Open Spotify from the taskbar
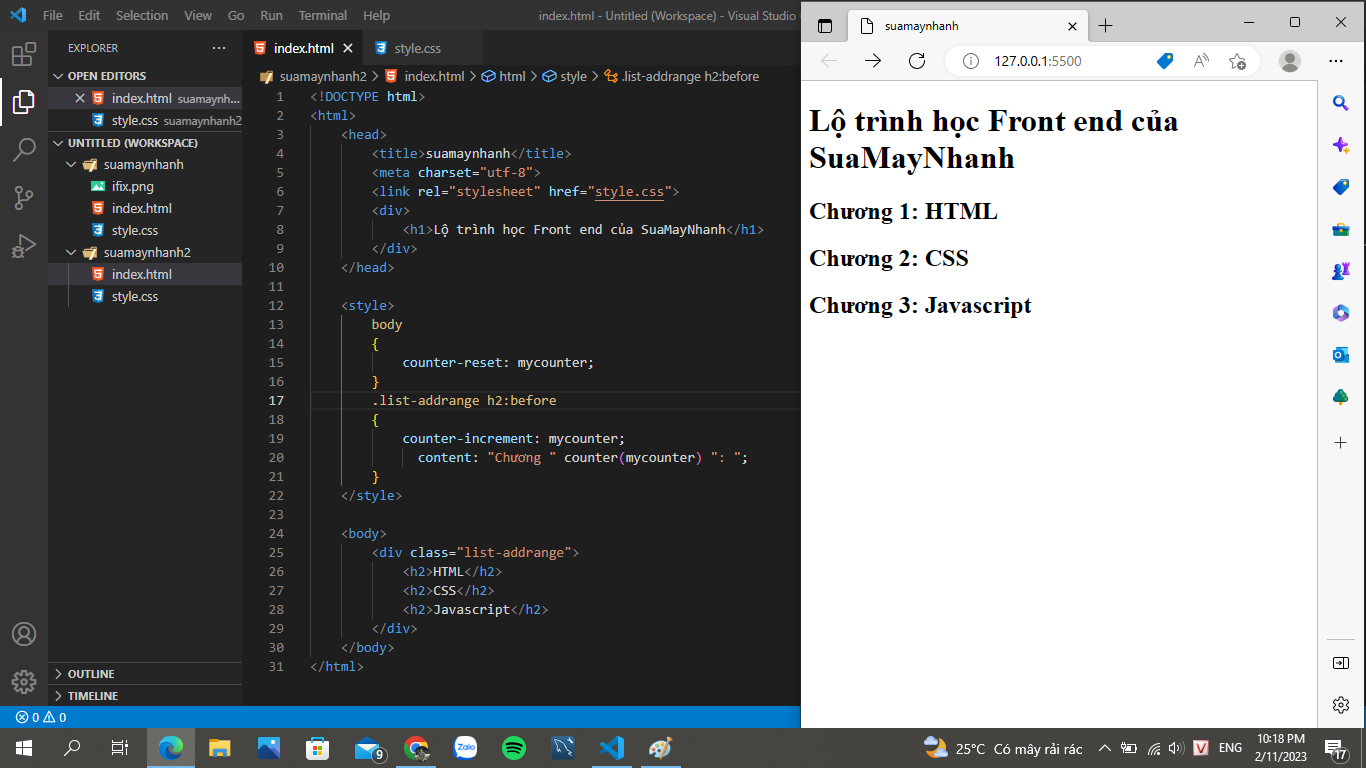1366x768 pixels. (514, 748)
